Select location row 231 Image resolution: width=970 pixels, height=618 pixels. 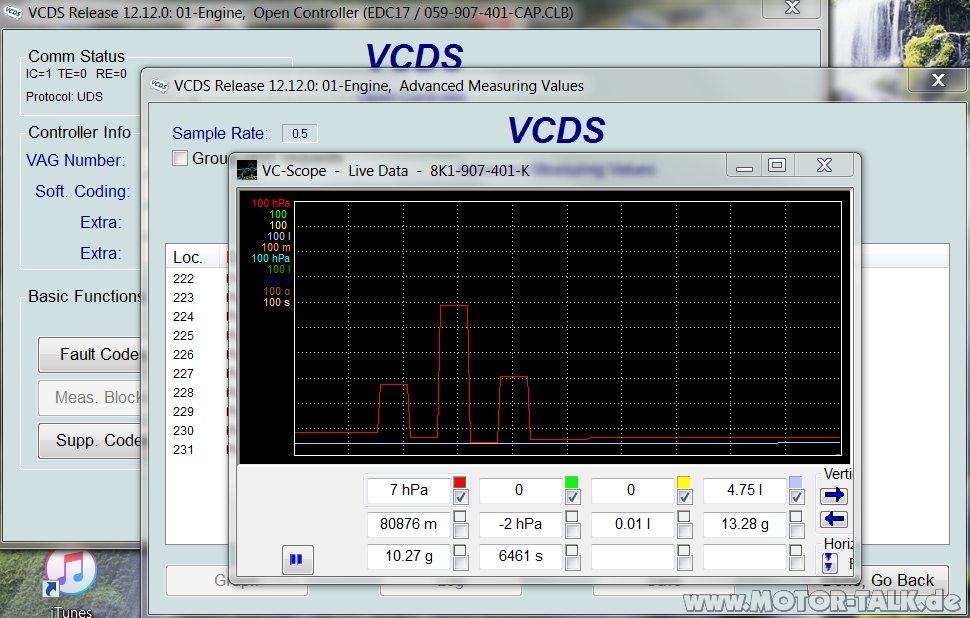[x=184, y=450]
